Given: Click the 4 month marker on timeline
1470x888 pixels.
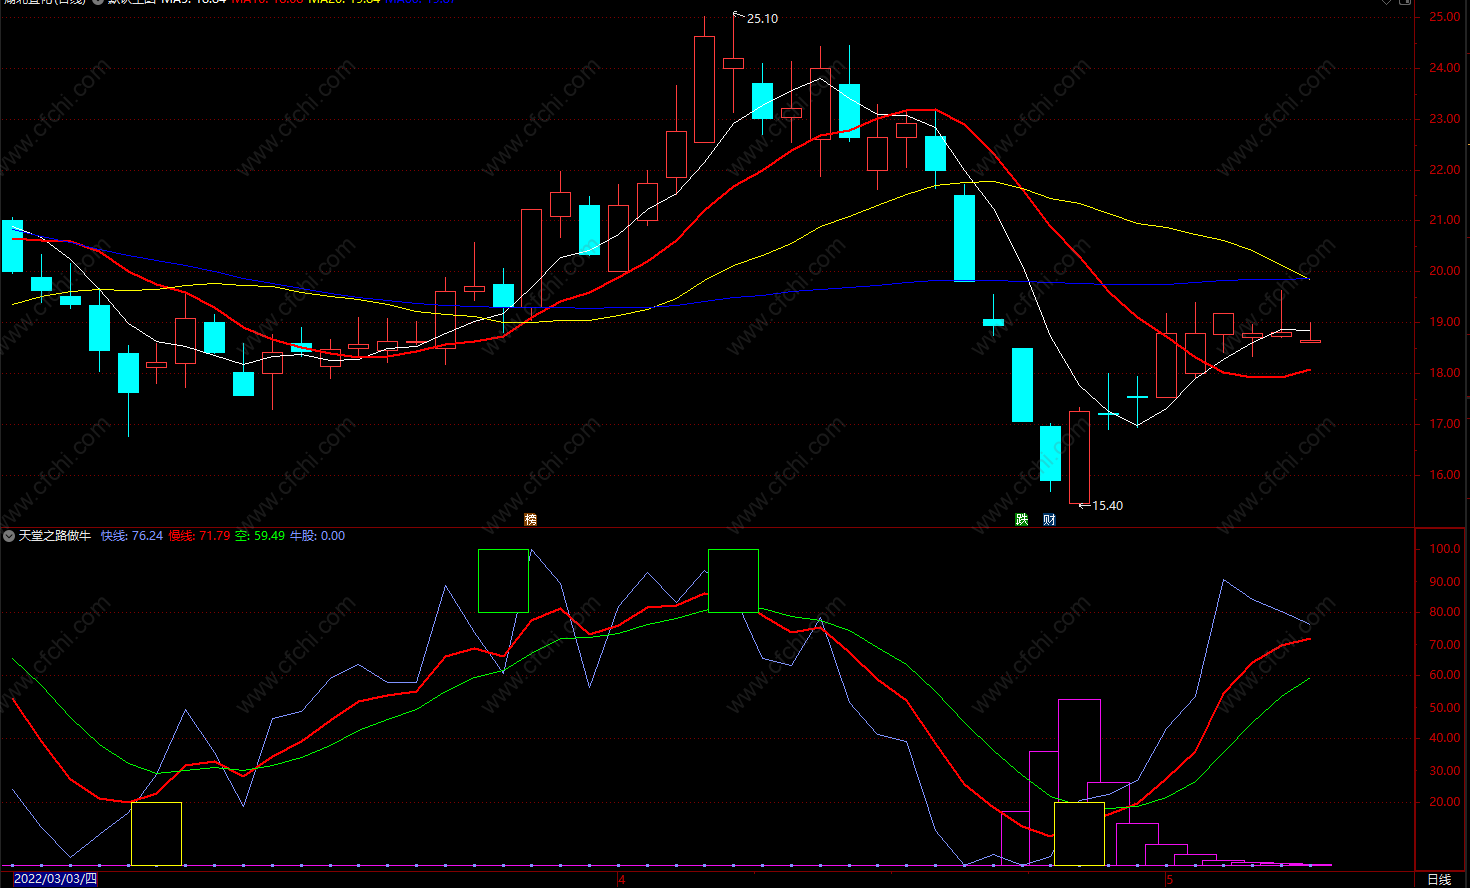Looking at the screenshot, I should point(621,880).
